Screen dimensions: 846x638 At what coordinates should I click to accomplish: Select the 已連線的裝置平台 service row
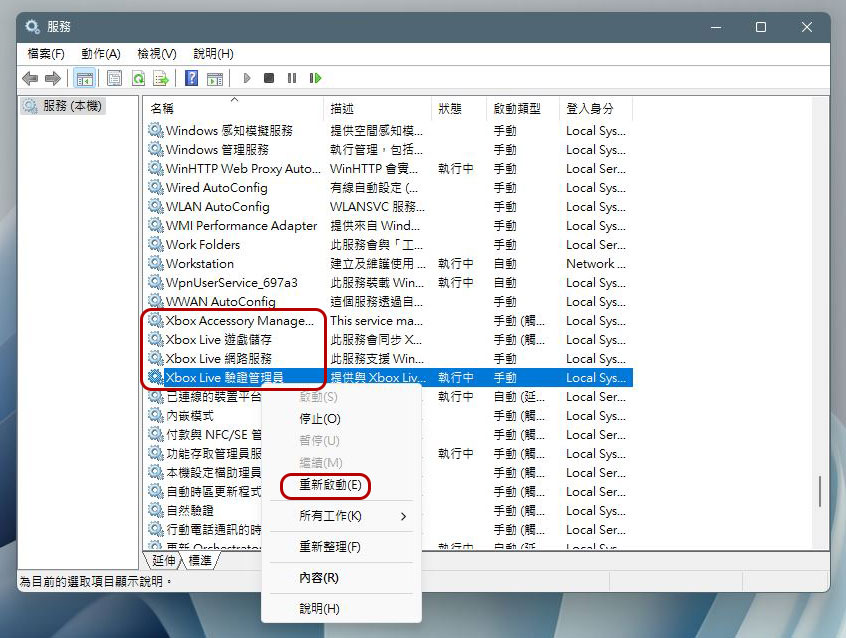[214, 397]
